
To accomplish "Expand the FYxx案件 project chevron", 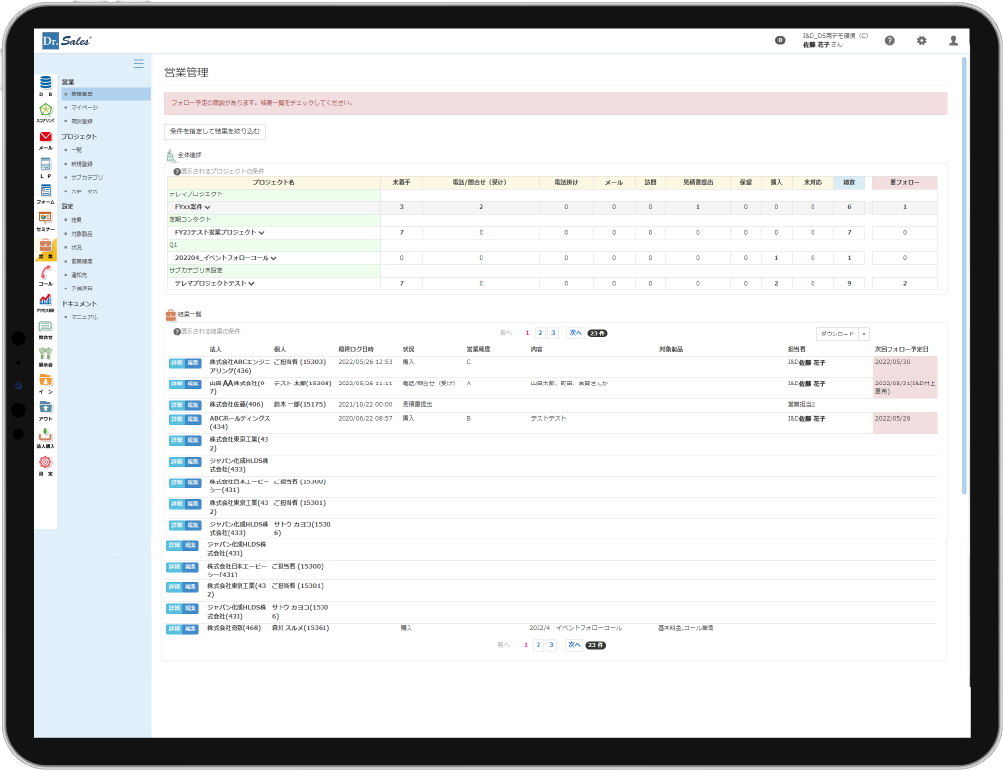I will pyautogui.click(x=208, y=207).
